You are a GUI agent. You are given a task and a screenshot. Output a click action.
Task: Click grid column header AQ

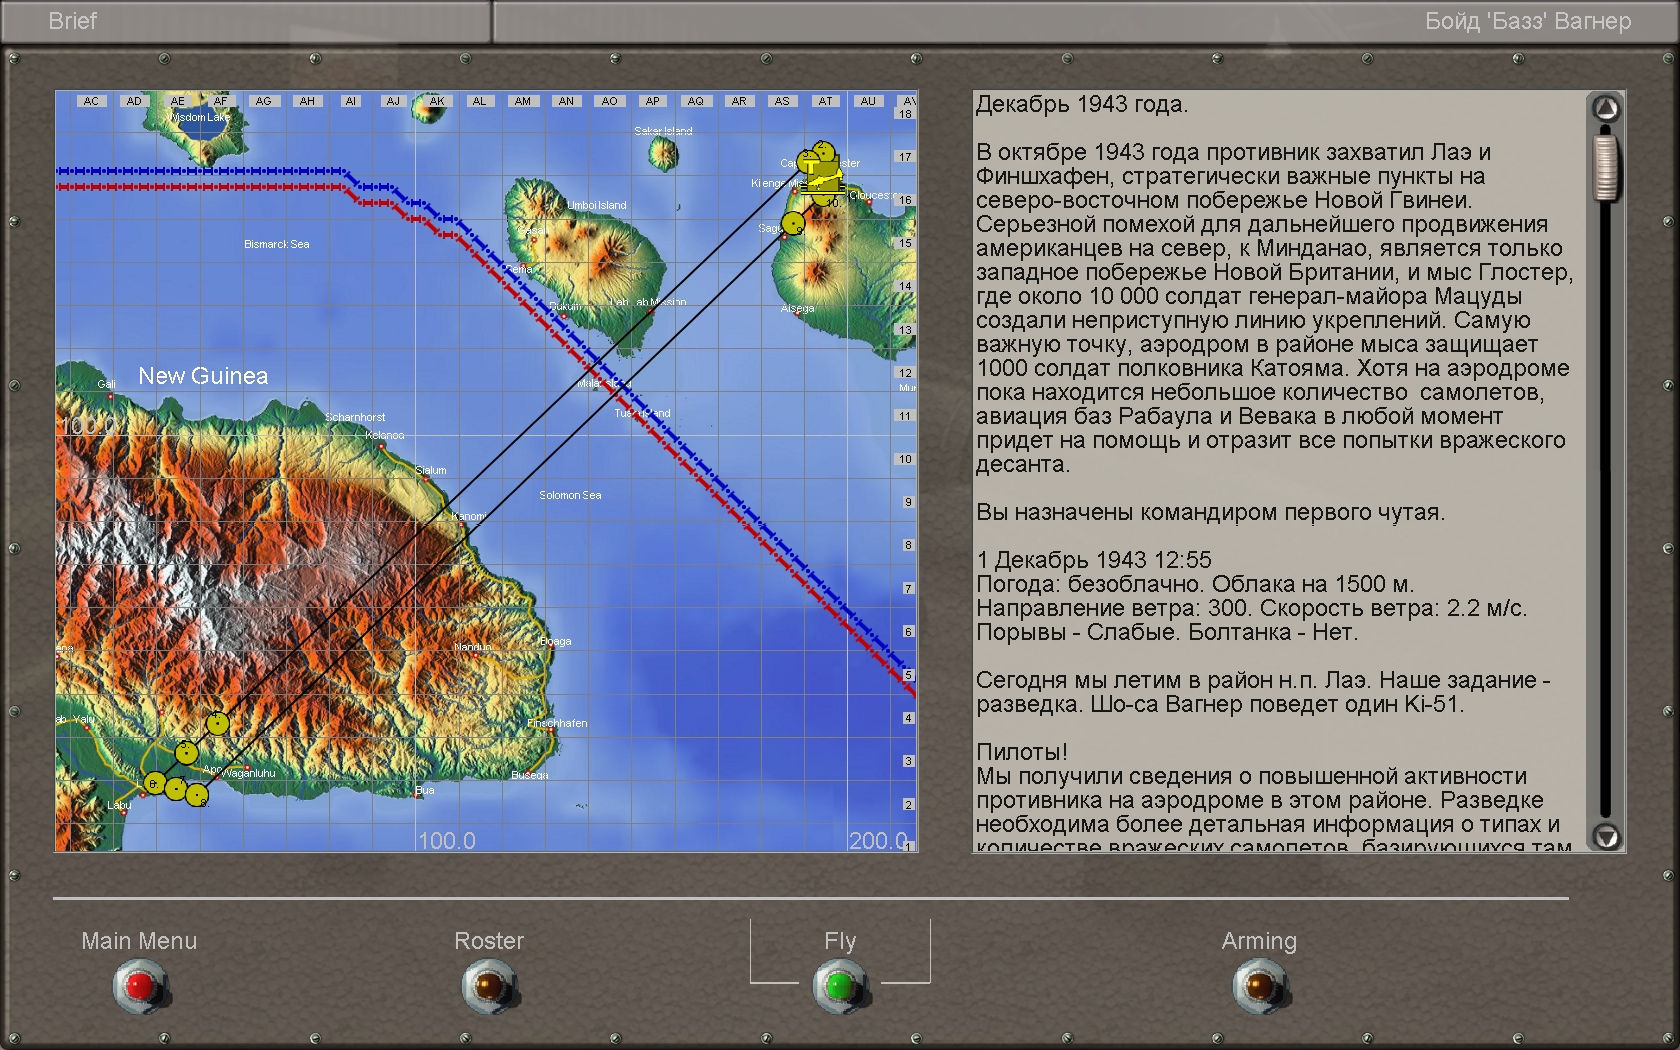point(695,101)
